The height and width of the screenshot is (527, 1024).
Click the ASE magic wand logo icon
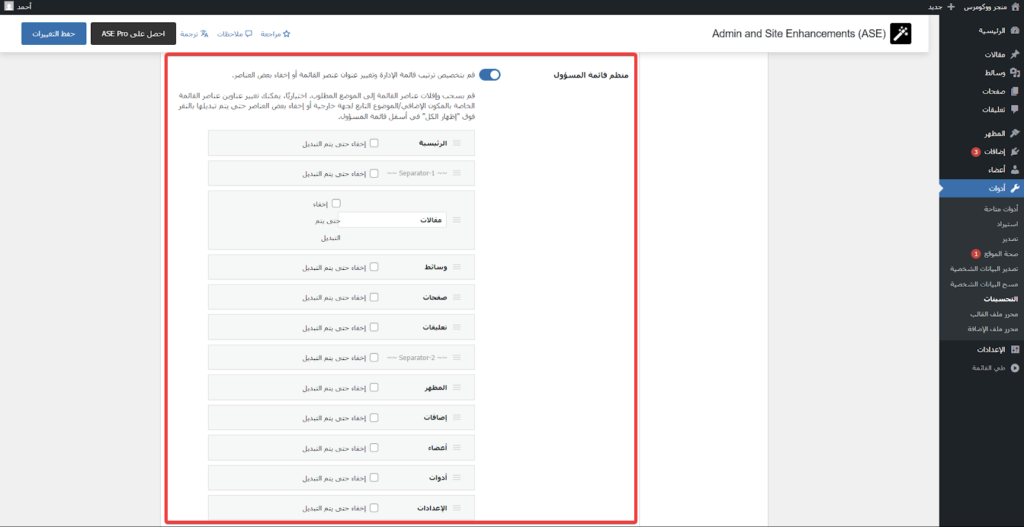pos(901,34)
